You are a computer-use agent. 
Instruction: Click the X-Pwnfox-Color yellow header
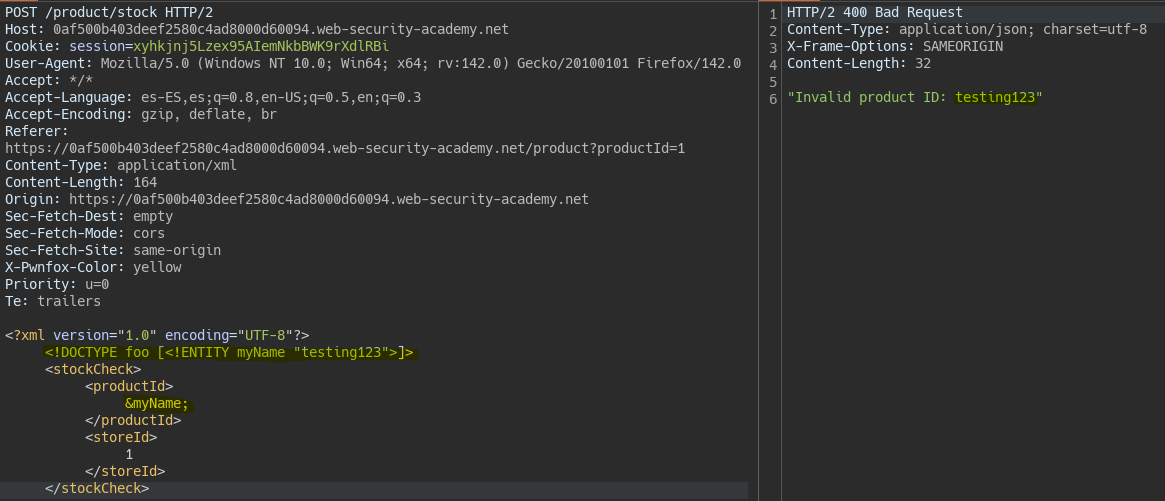[x=93, y=268]
